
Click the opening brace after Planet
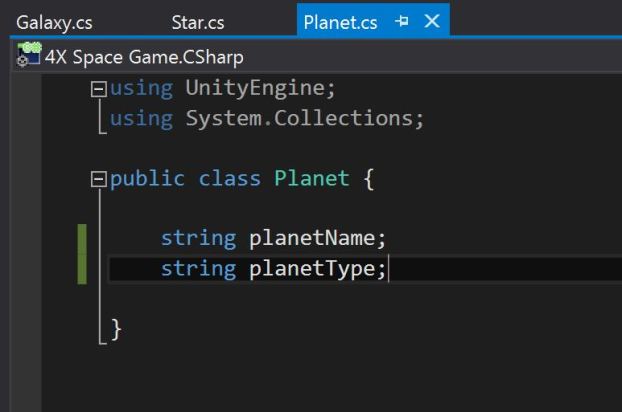(x=368, y=179)
